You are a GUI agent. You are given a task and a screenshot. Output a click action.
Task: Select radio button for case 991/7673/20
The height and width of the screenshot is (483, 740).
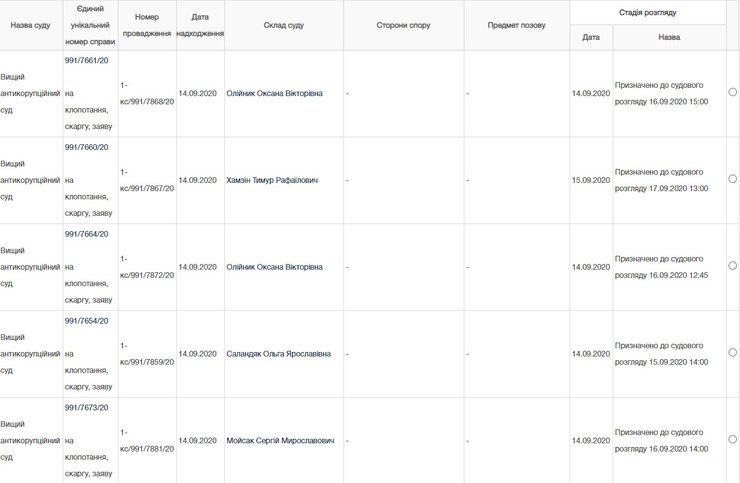click(733, 440)
